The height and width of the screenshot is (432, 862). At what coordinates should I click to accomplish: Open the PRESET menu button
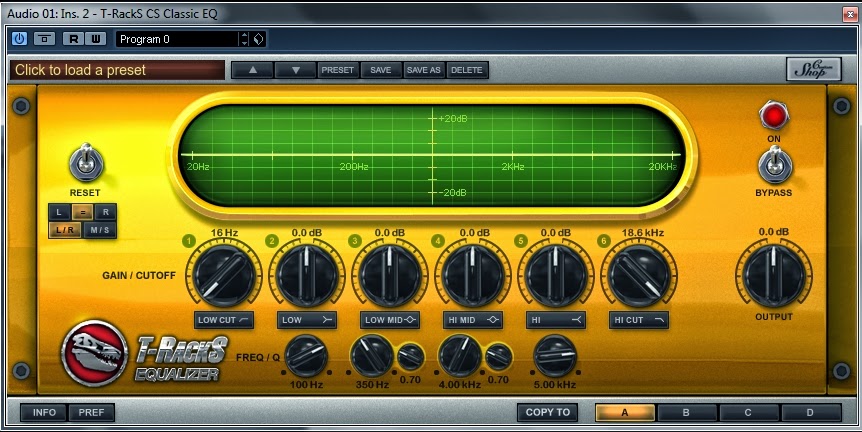338,70
